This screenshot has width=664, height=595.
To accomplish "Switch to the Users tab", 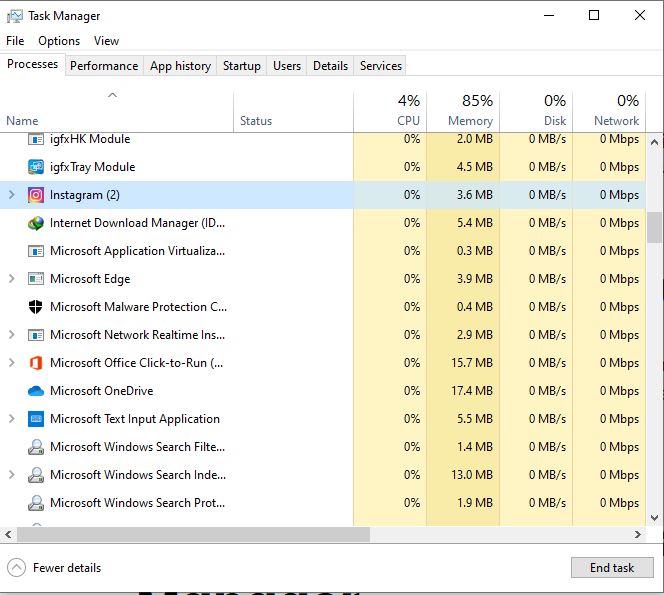I will tap(287, 66).
